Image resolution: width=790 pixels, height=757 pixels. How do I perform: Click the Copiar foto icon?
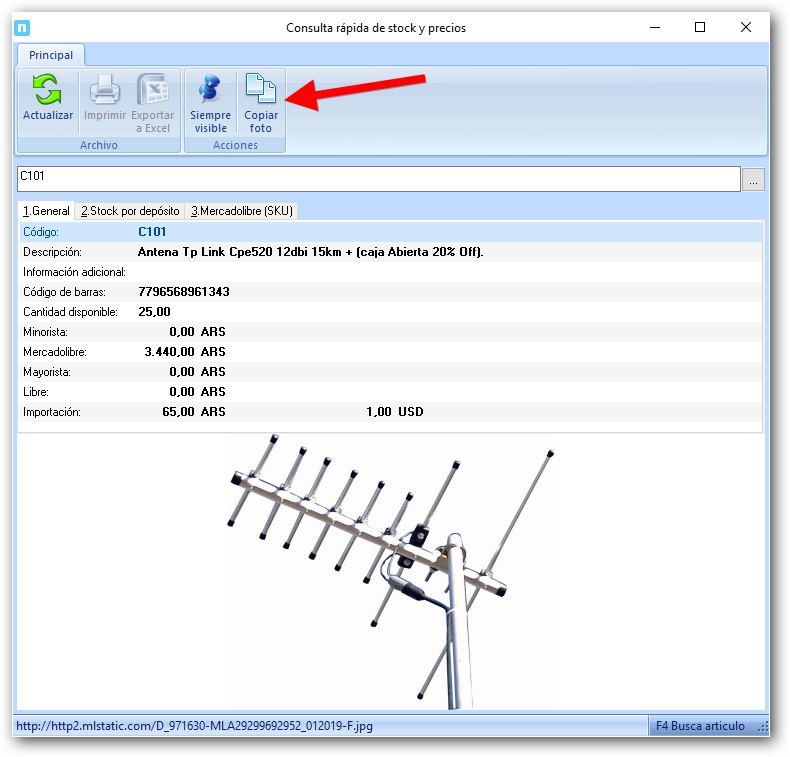point(260,91)
